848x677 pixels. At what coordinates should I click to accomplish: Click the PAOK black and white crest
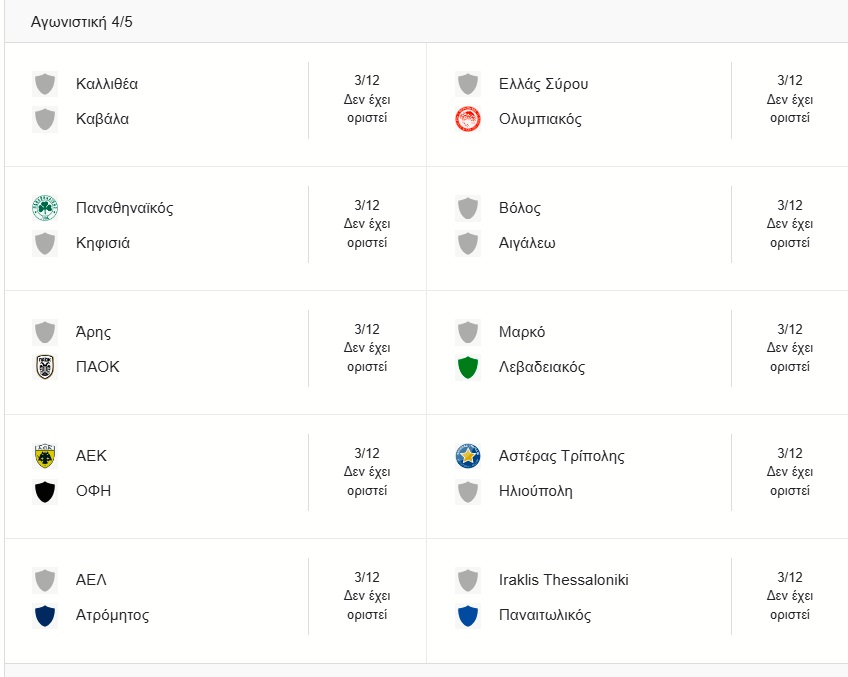(x=44, y=367)
